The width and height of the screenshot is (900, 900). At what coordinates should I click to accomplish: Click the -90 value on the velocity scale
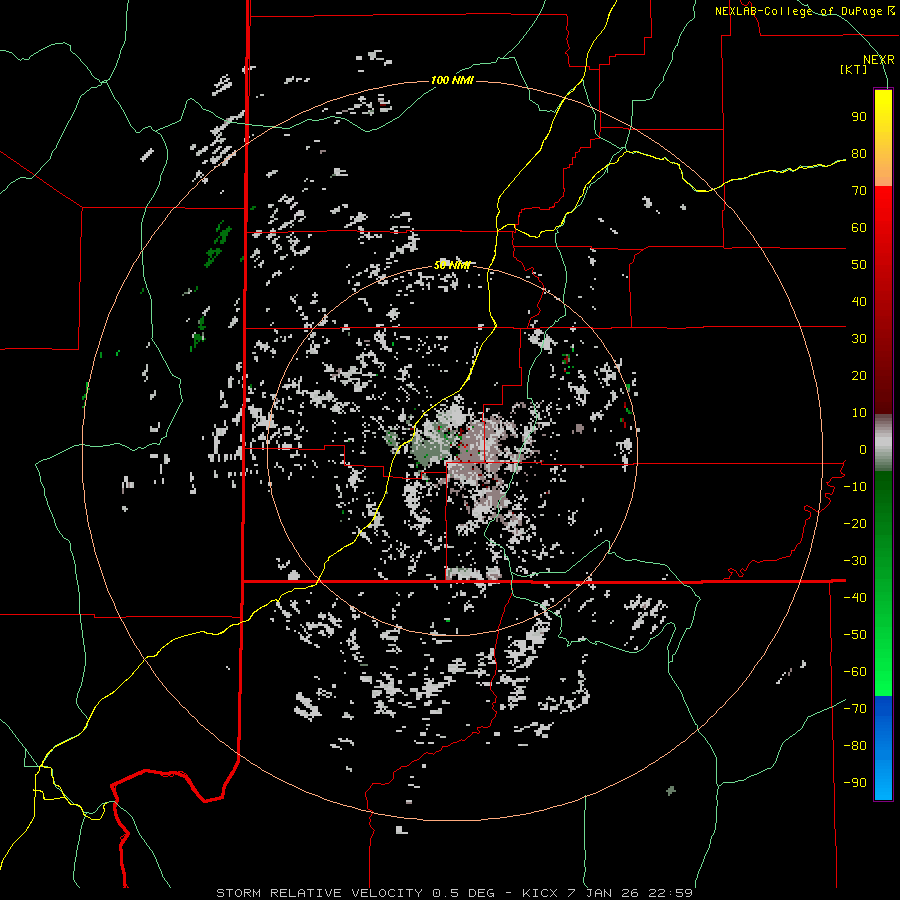click(855, 783)
